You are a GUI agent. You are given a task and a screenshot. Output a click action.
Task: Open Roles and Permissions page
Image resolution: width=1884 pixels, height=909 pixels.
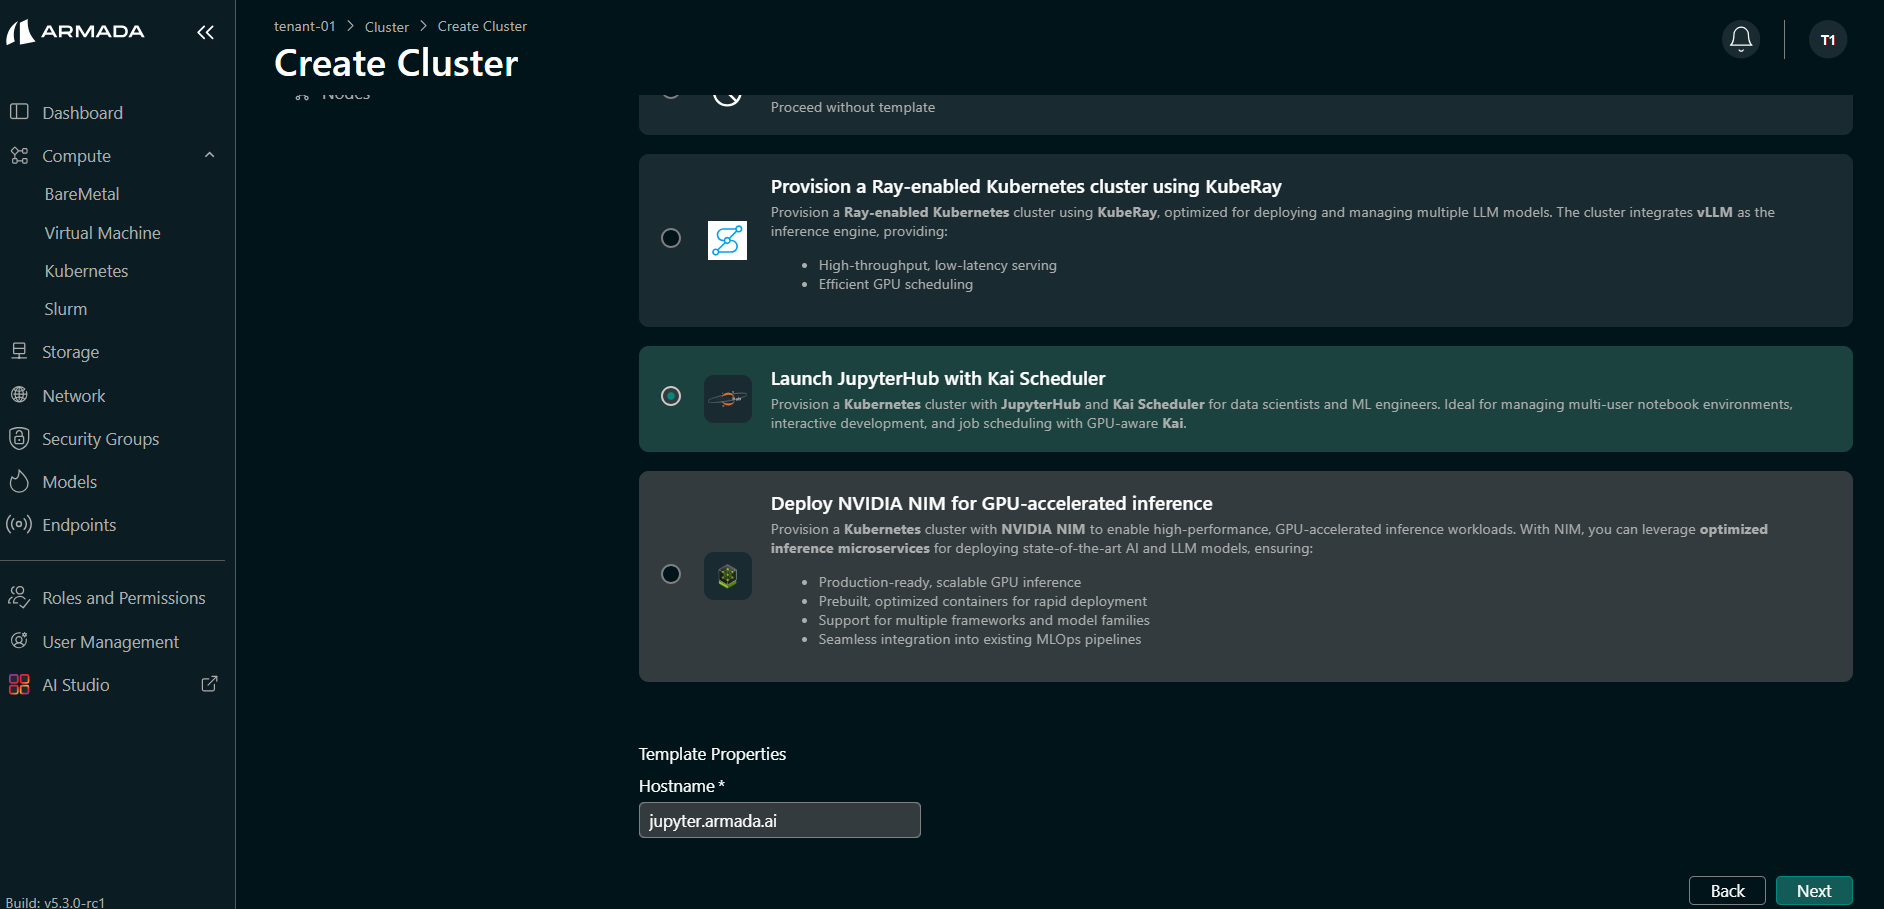coord(123,598)
